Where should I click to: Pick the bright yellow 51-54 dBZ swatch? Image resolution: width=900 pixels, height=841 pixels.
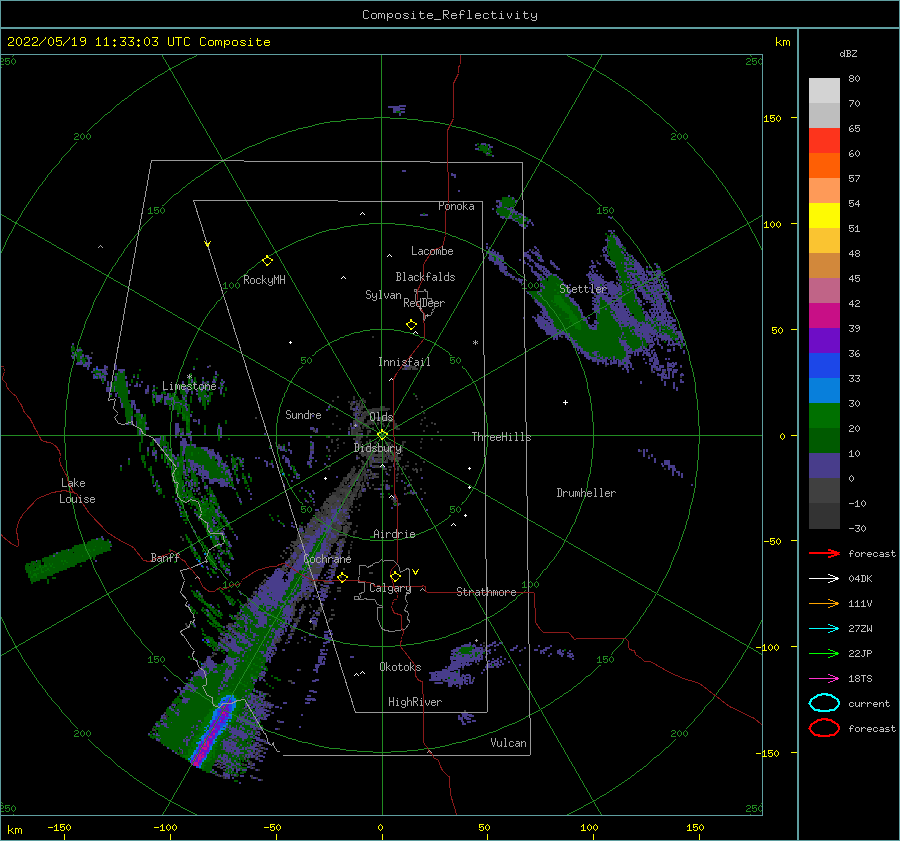click(824, 215)
